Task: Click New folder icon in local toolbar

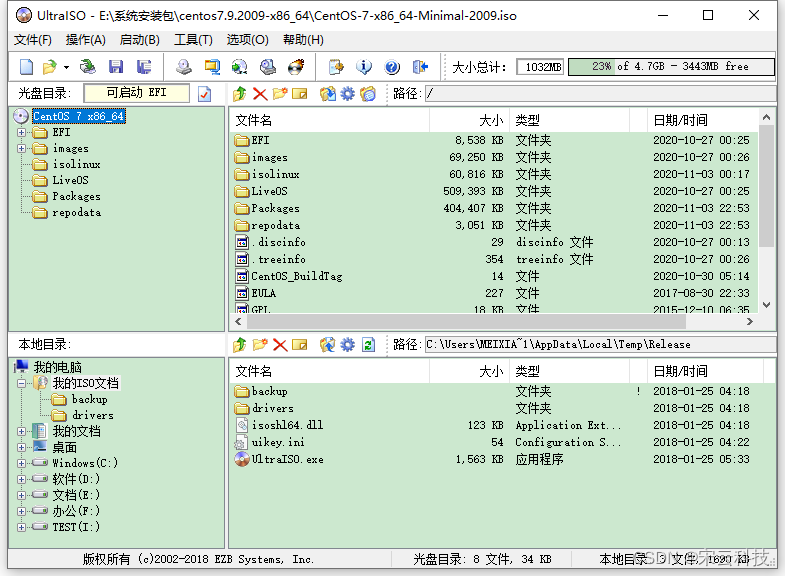Action: click(260, 345)
